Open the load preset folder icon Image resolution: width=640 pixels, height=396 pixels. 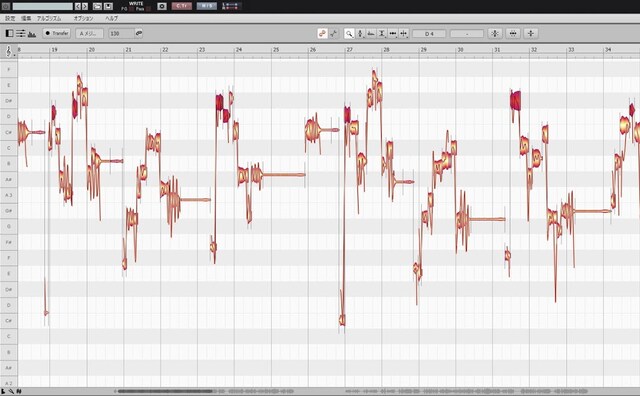pyautogui.click(x=97, y=7)
